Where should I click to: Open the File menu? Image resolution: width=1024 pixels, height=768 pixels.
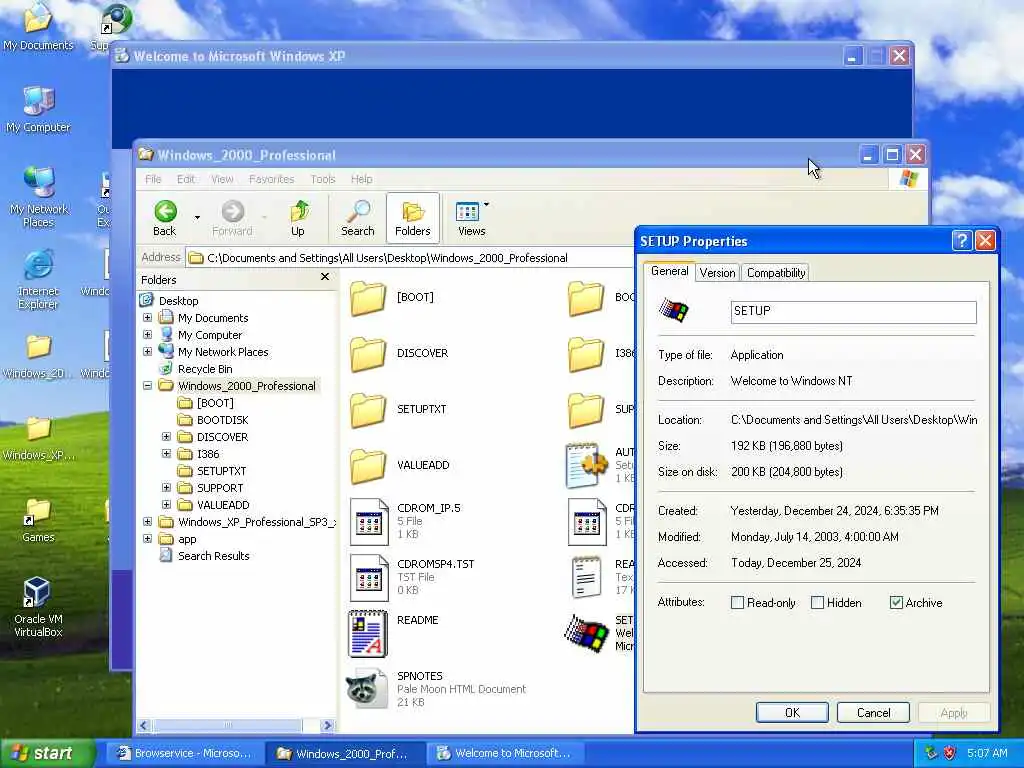153,179
